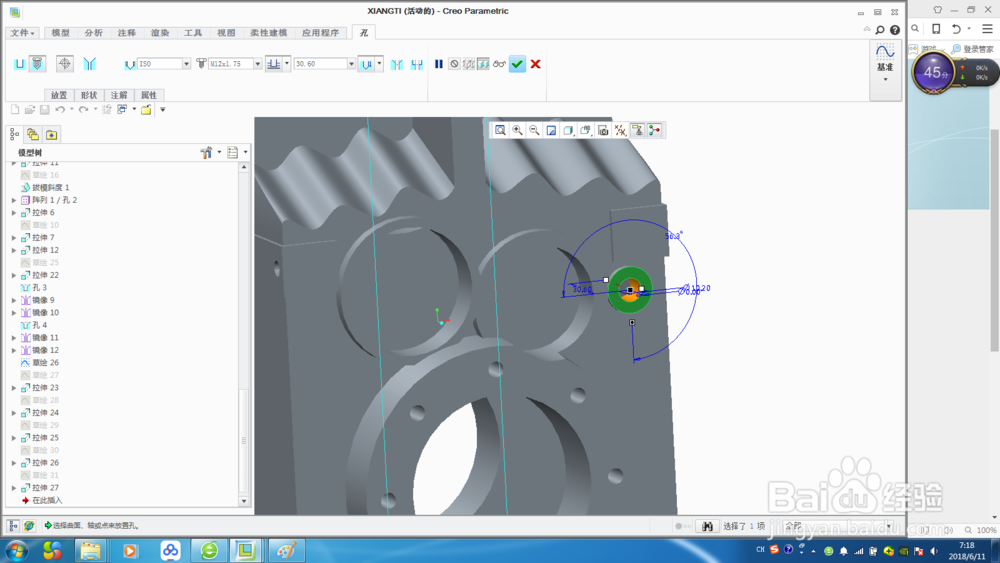Click the search icon in the title bar
This screenshot has height=563, width=1000.
click(880, 30)
